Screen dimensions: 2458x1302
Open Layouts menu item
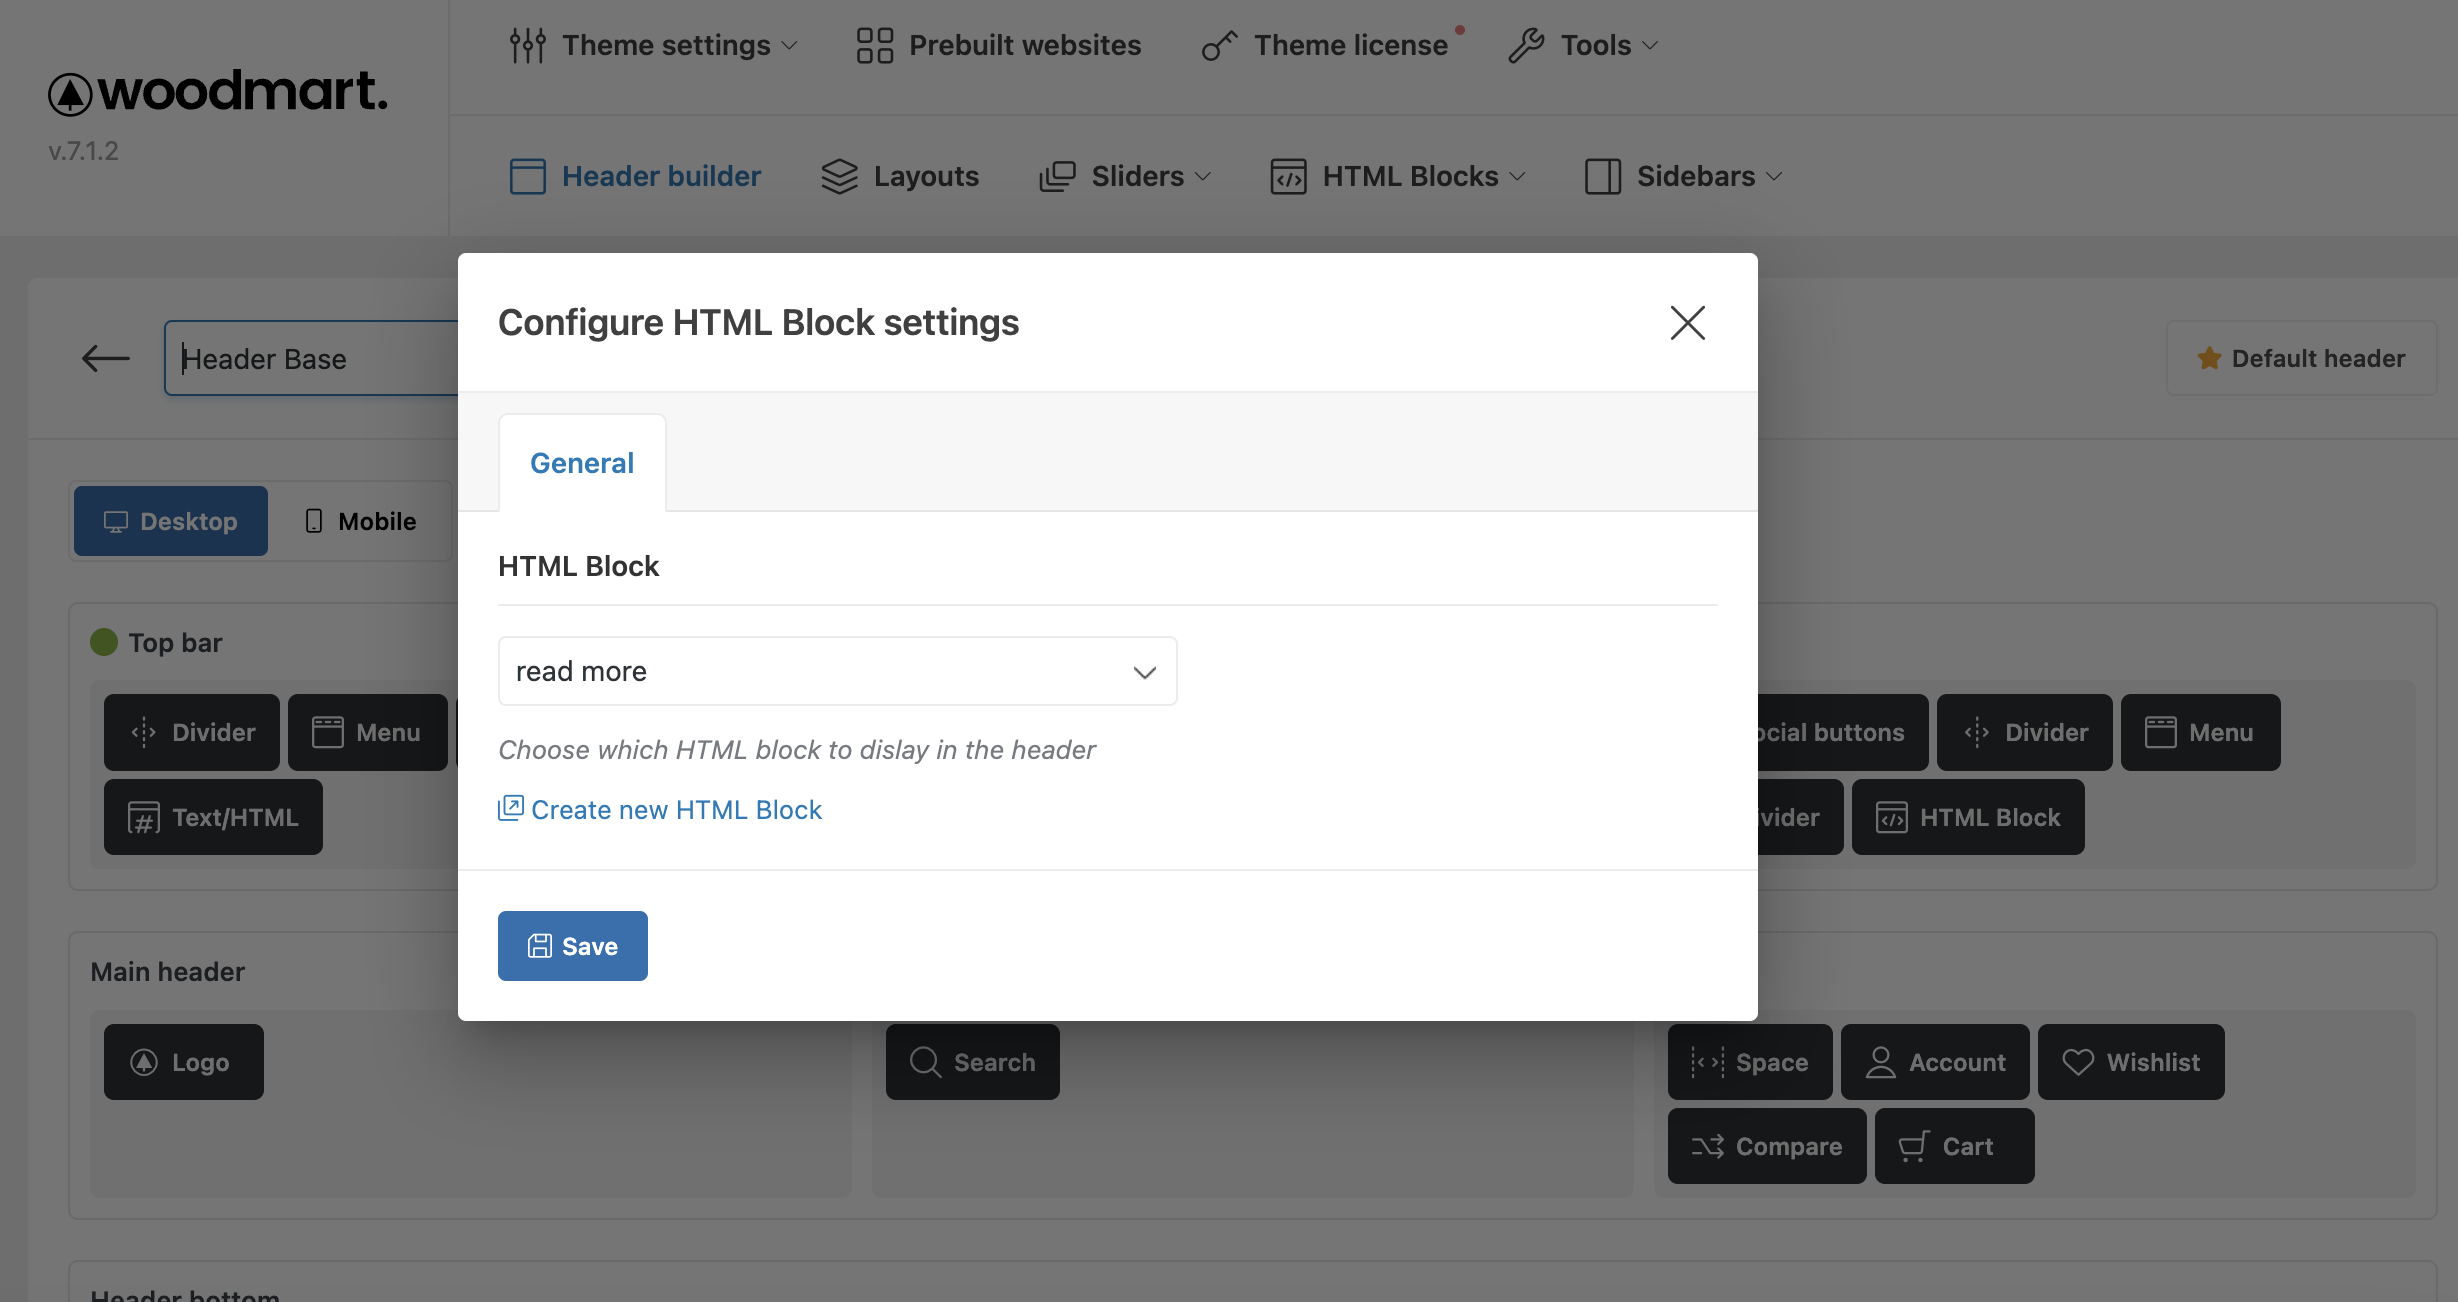[x=899, y=176]
